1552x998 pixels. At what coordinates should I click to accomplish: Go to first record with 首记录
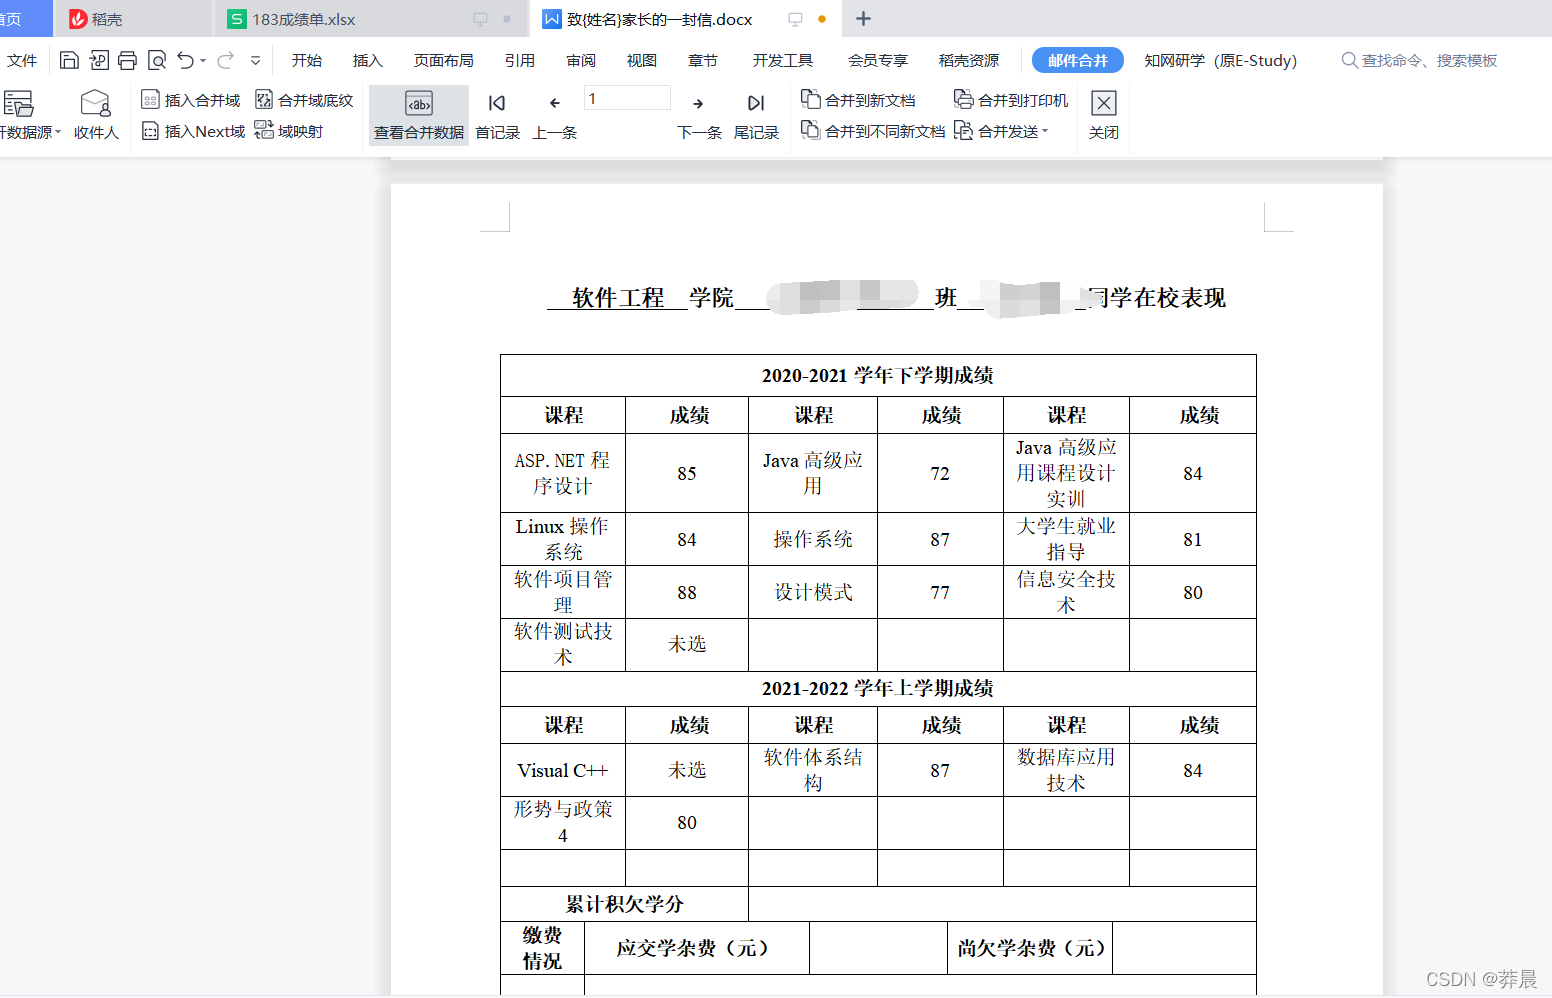pos(497,114)
